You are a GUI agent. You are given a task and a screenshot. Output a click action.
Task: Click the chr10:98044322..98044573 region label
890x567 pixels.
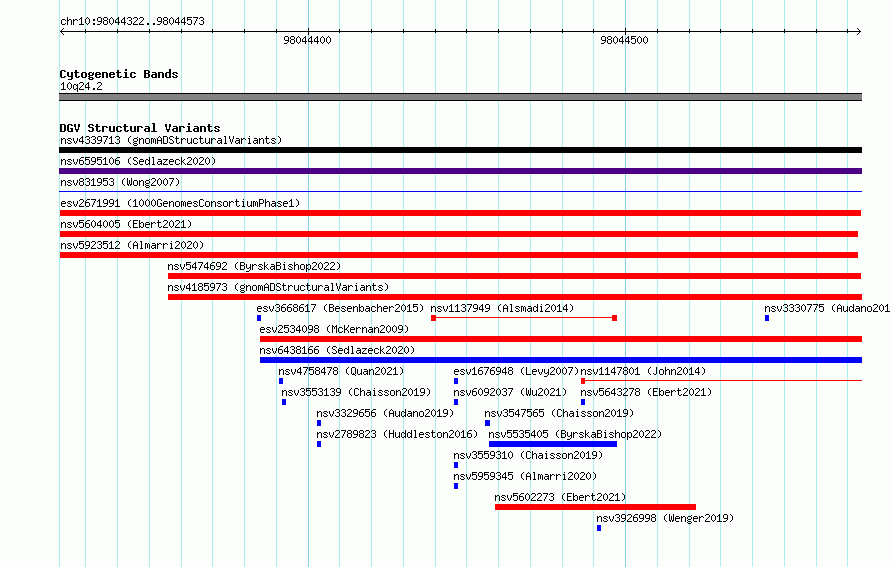coord(132,21)
